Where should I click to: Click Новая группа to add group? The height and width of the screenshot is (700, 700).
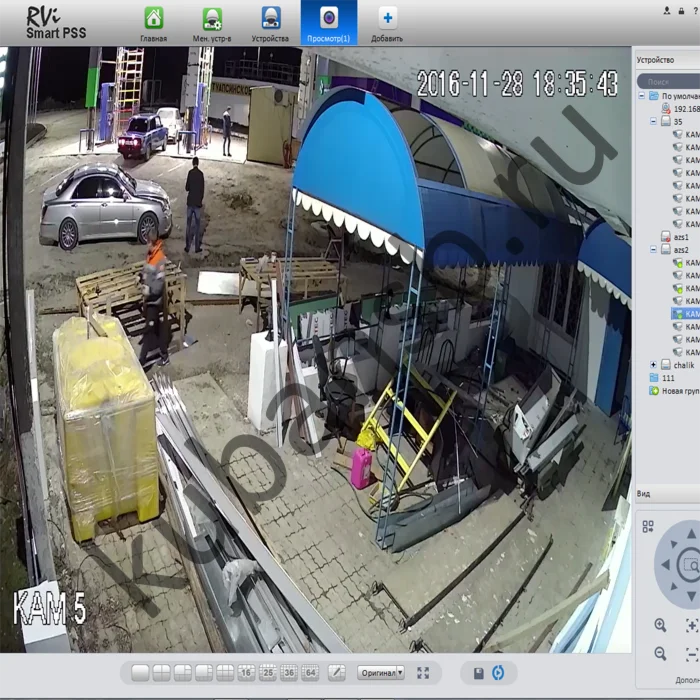(x=674, y=391)
